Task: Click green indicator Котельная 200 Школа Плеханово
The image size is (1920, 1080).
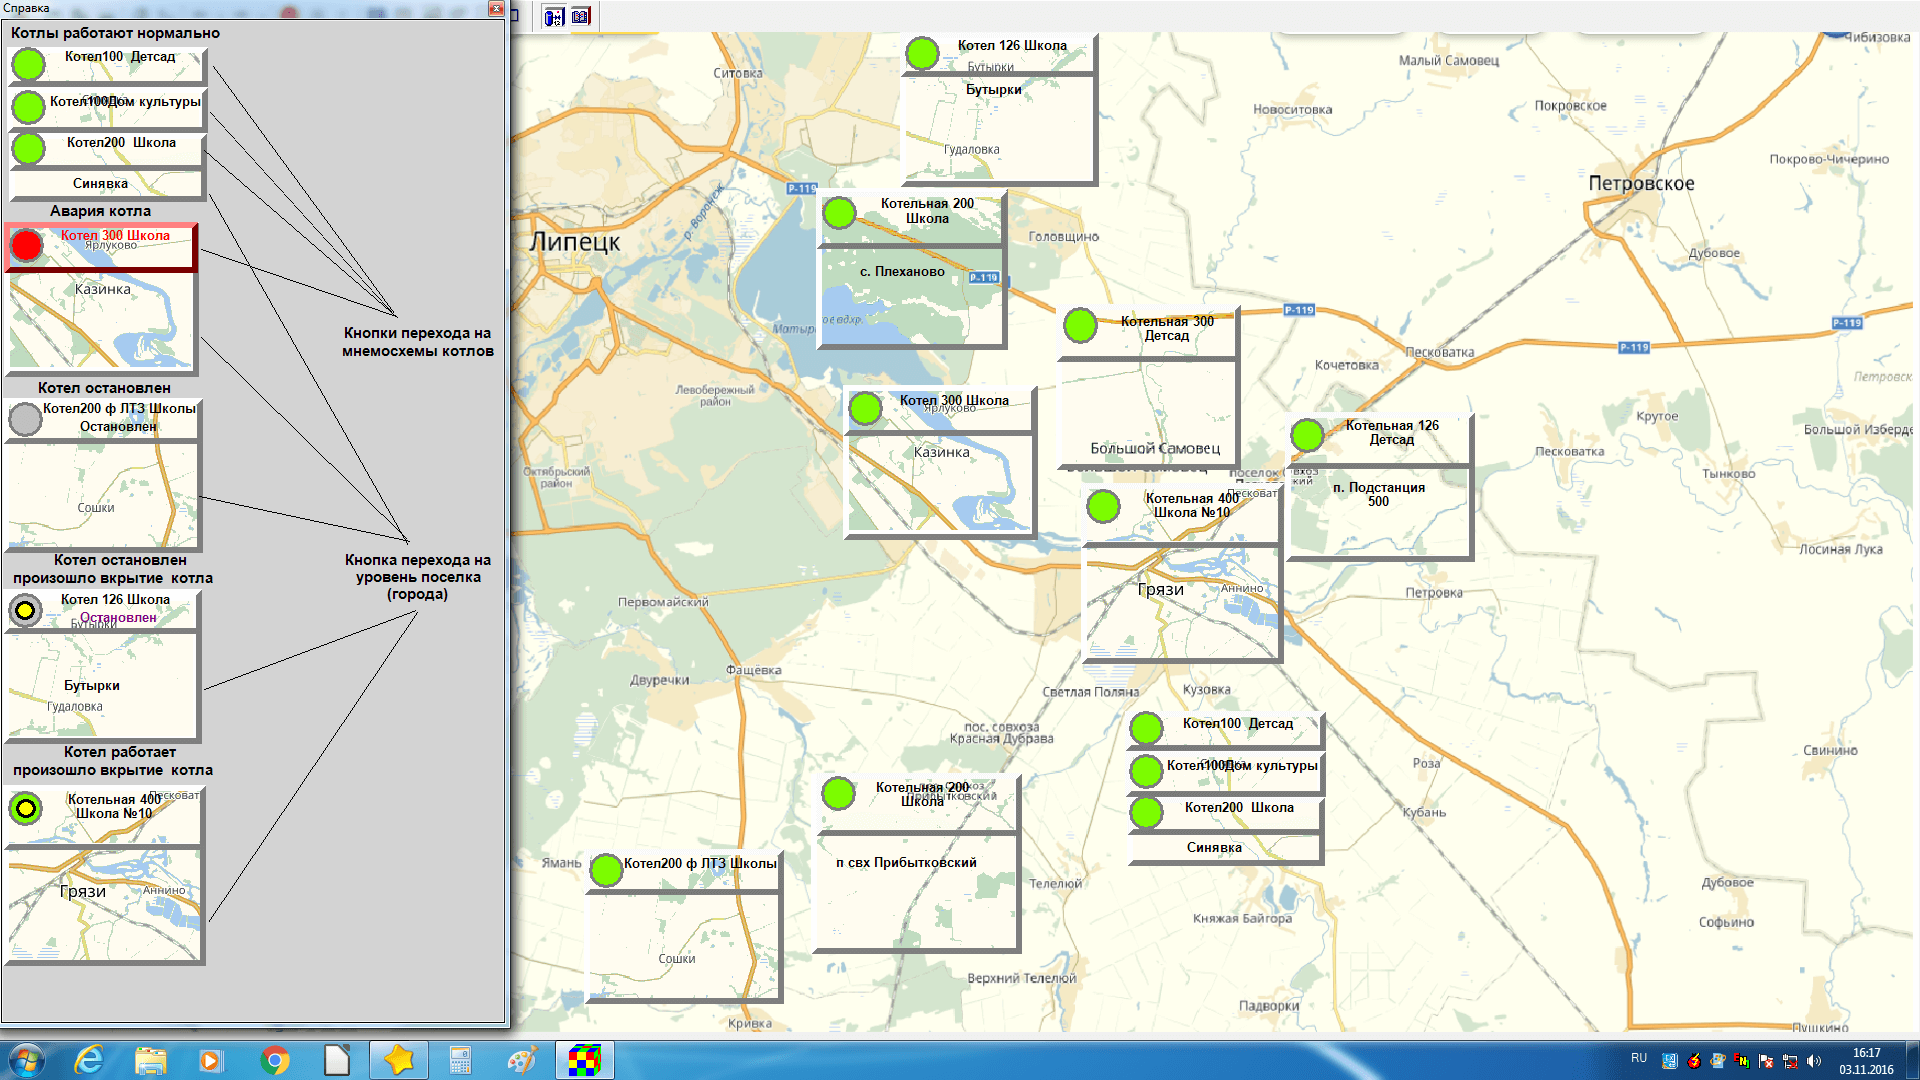Action: [839, 212]
